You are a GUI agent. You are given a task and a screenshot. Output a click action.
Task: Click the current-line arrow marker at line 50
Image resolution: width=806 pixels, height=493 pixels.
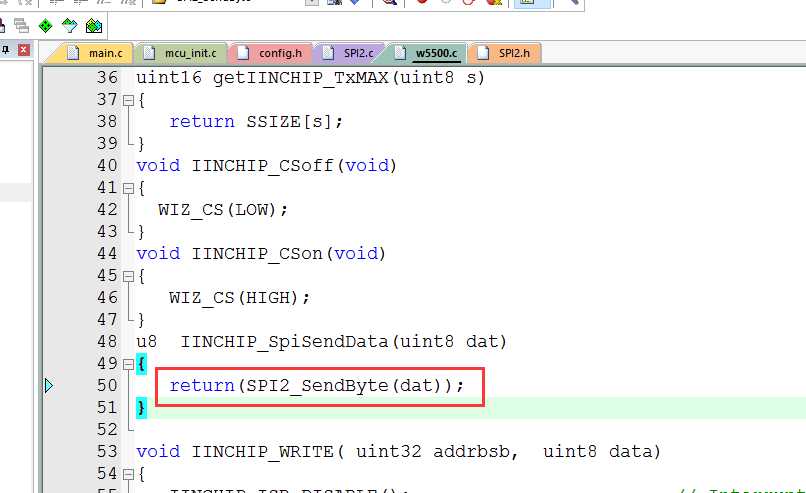[x=49, y=386]
